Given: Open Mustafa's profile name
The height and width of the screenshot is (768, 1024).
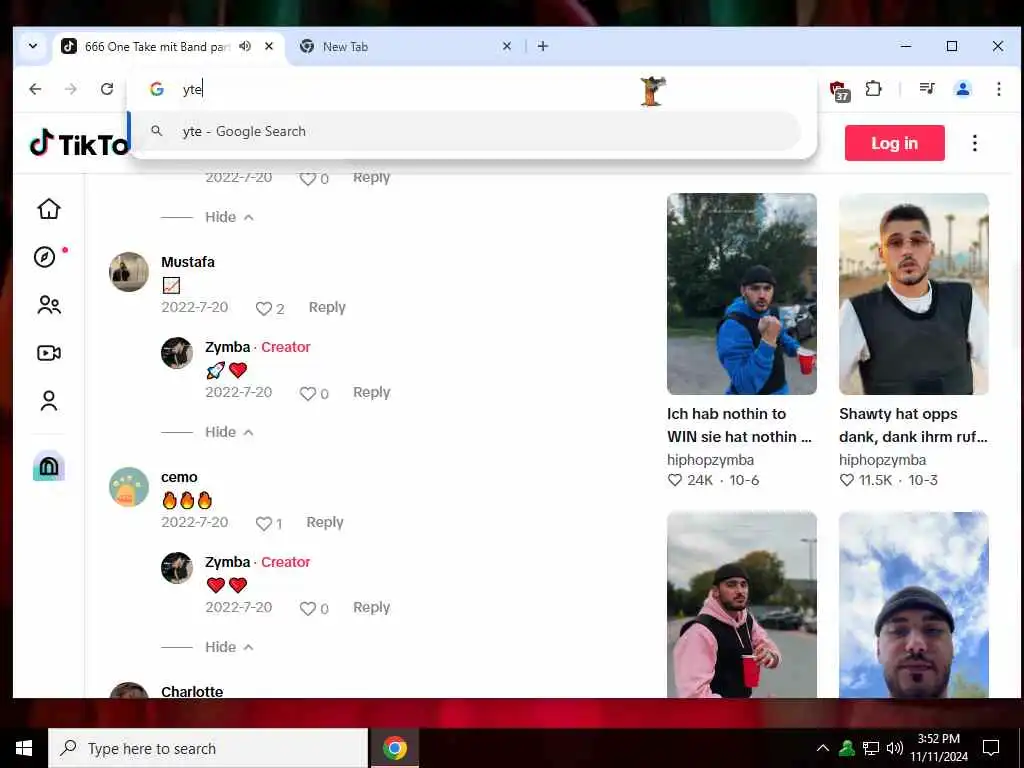Looking at the screenshot, I should pos(188,262).
